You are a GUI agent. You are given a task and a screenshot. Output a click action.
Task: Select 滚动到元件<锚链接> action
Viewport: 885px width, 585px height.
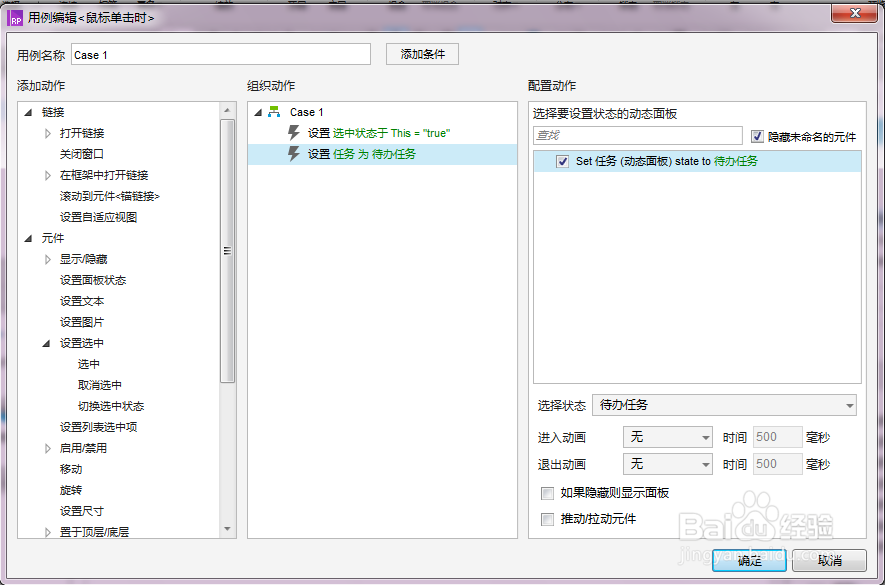[110, 197]
